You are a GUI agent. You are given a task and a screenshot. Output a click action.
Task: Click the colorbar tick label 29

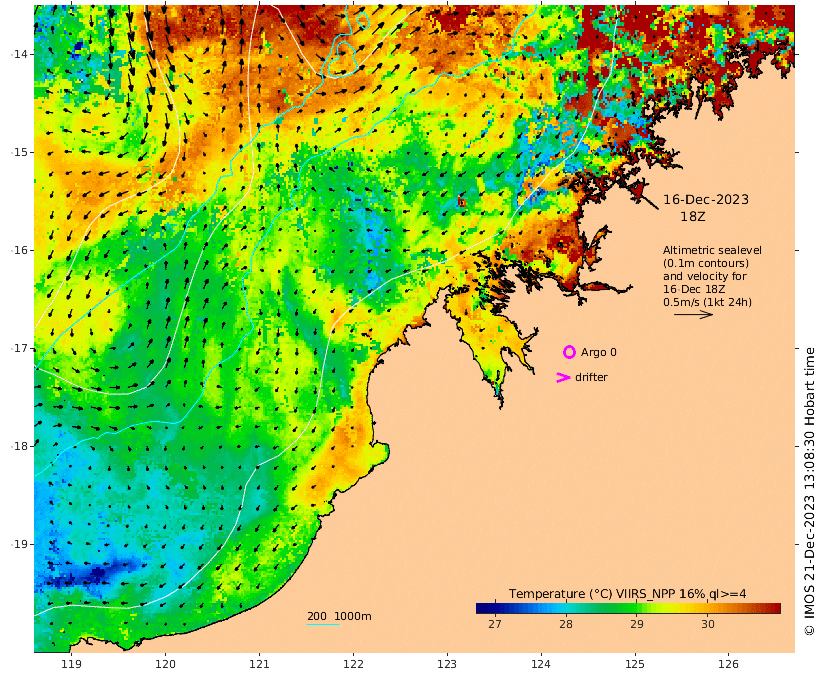click(636, 624)
